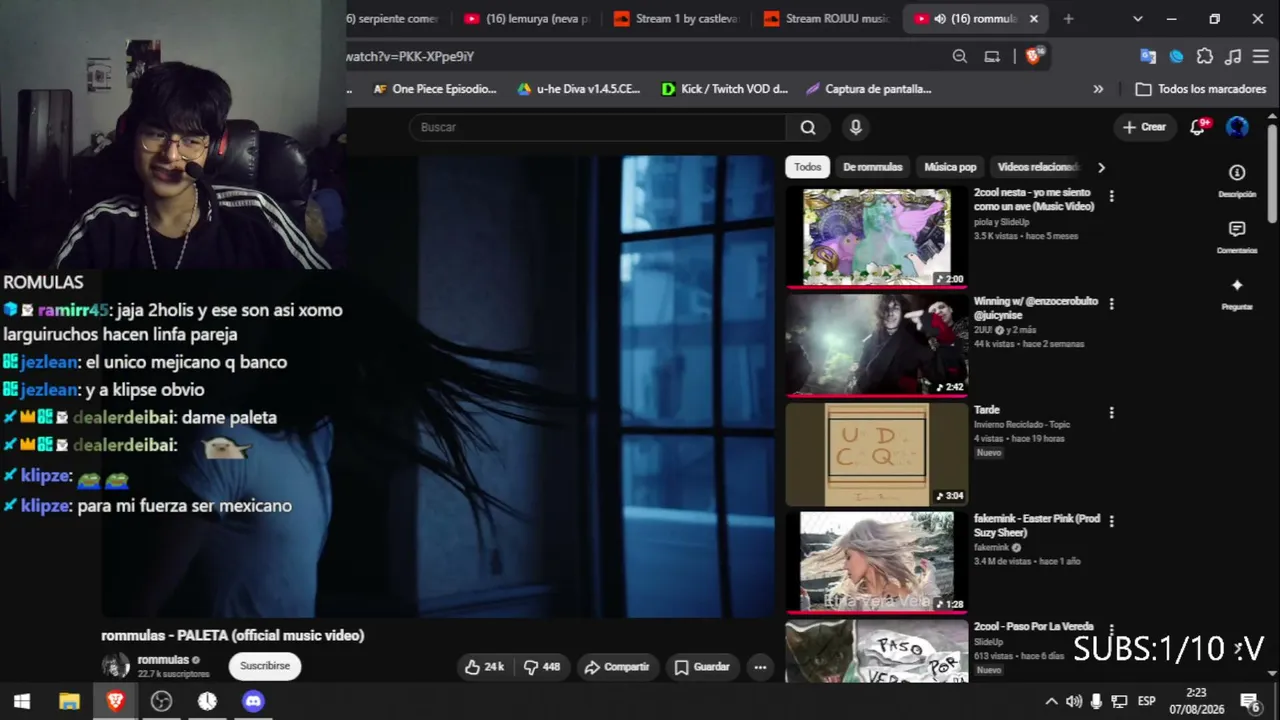Click the blue circular extension icon in the toolbar
Image resolution: width=1280 pixels, height=720 pixels.
click(1177, 56)
